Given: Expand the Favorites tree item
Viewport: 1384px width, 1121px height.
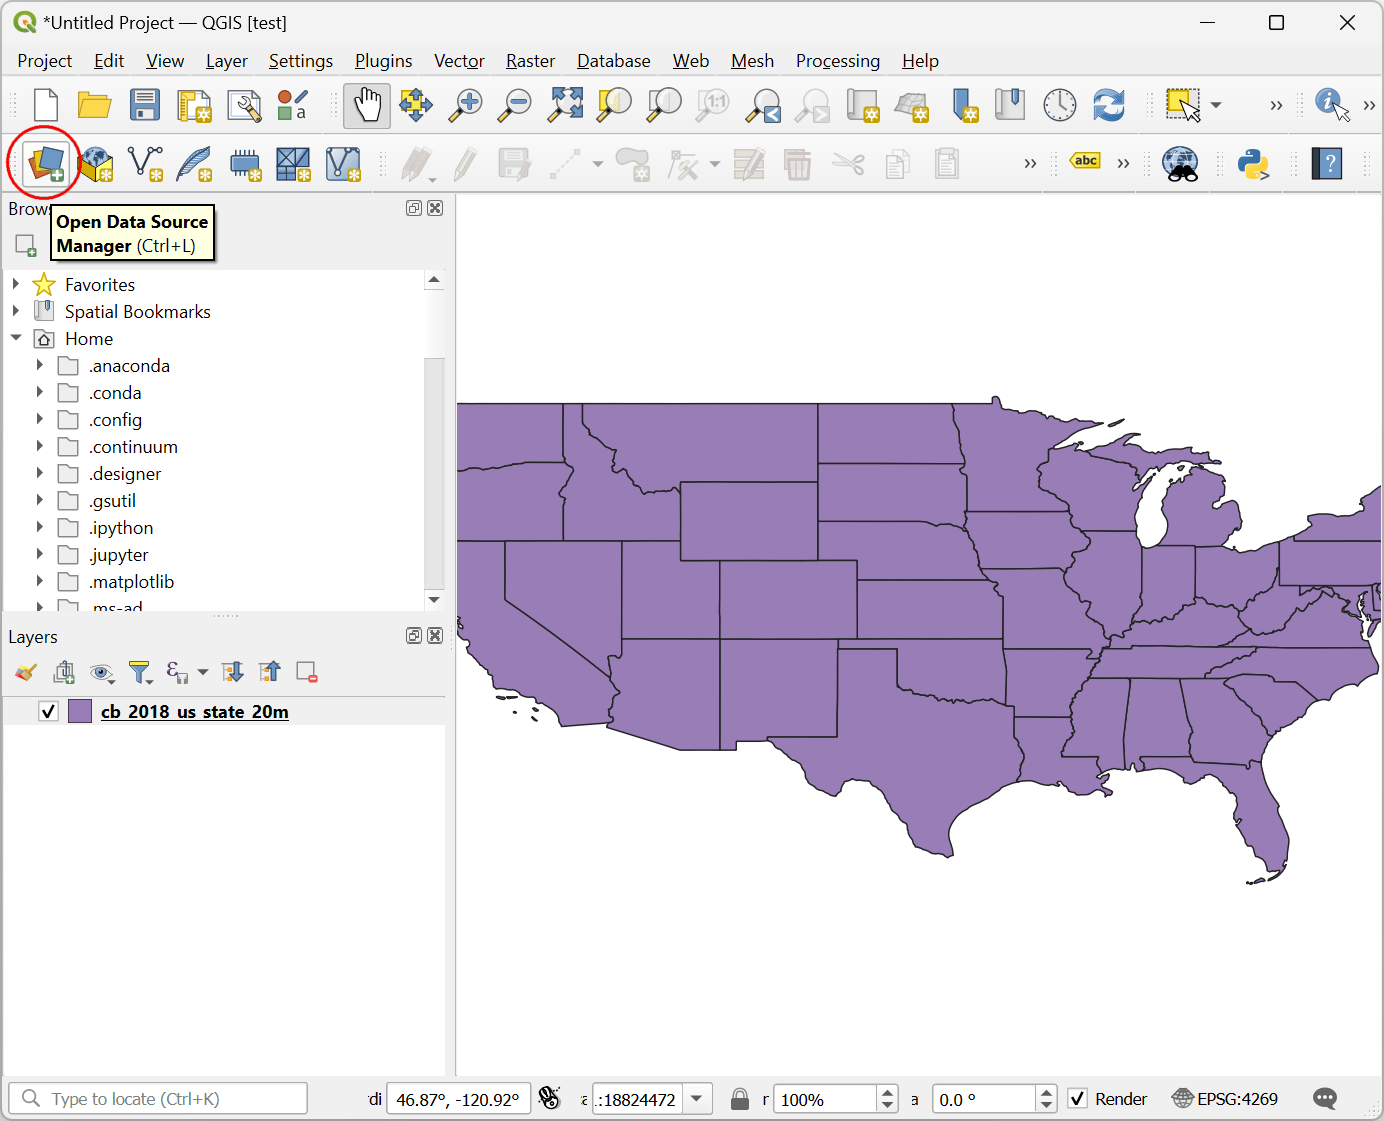Looking at the screenshot, I should [16, 284].
